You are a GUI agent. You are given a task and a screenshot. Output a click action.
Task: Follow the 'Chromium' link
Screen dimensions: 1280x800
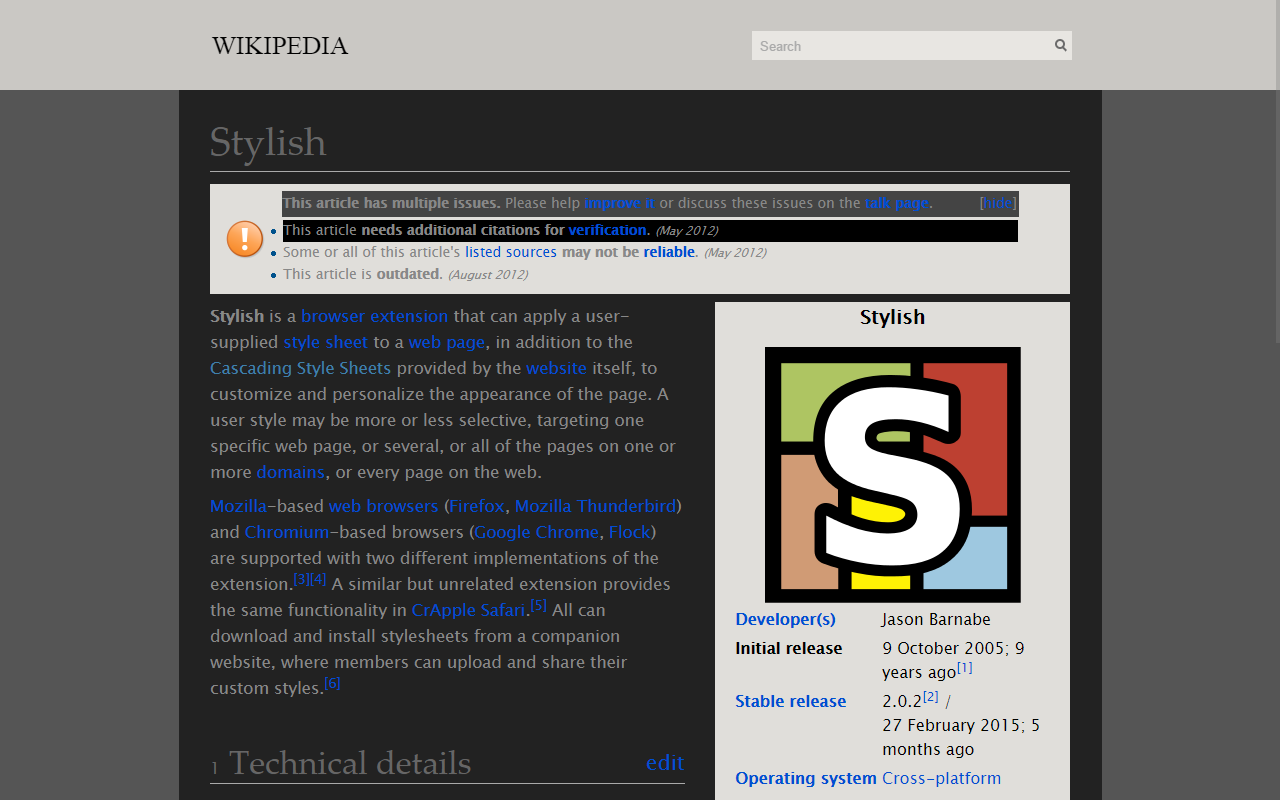pyautogui.click(x=287, y=532)
